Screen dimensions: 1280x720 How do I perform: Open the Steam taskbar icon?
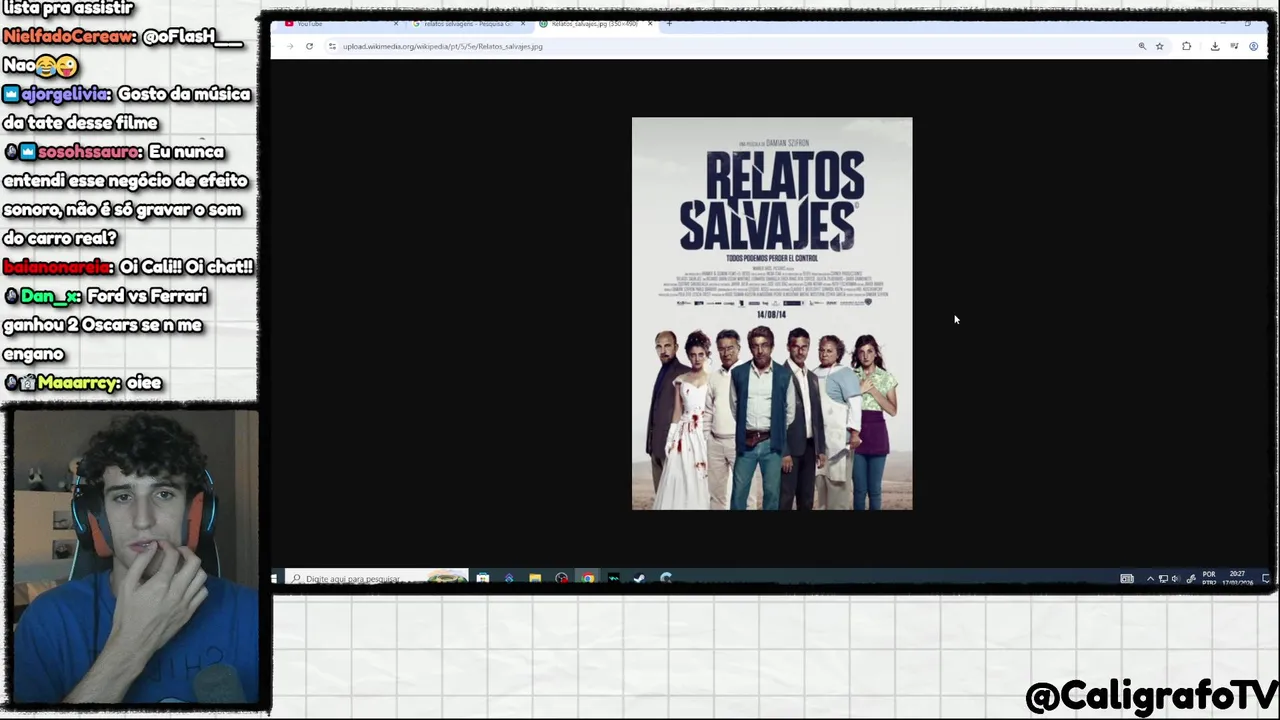(640, 578)
